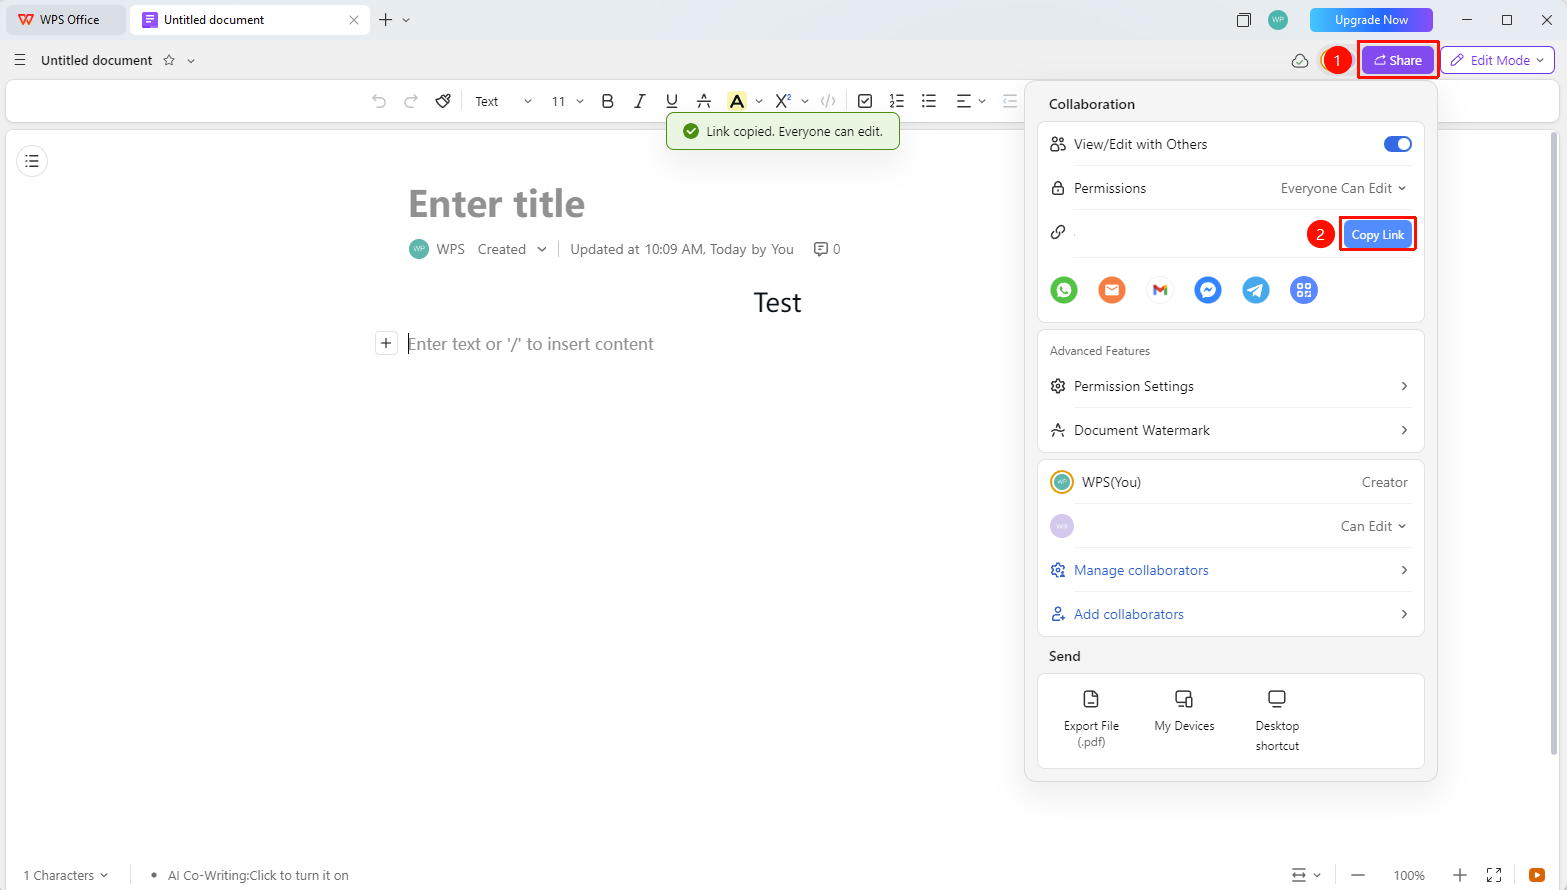
Task: Open Manage collaborators
Action: (x=1230, y=570)
